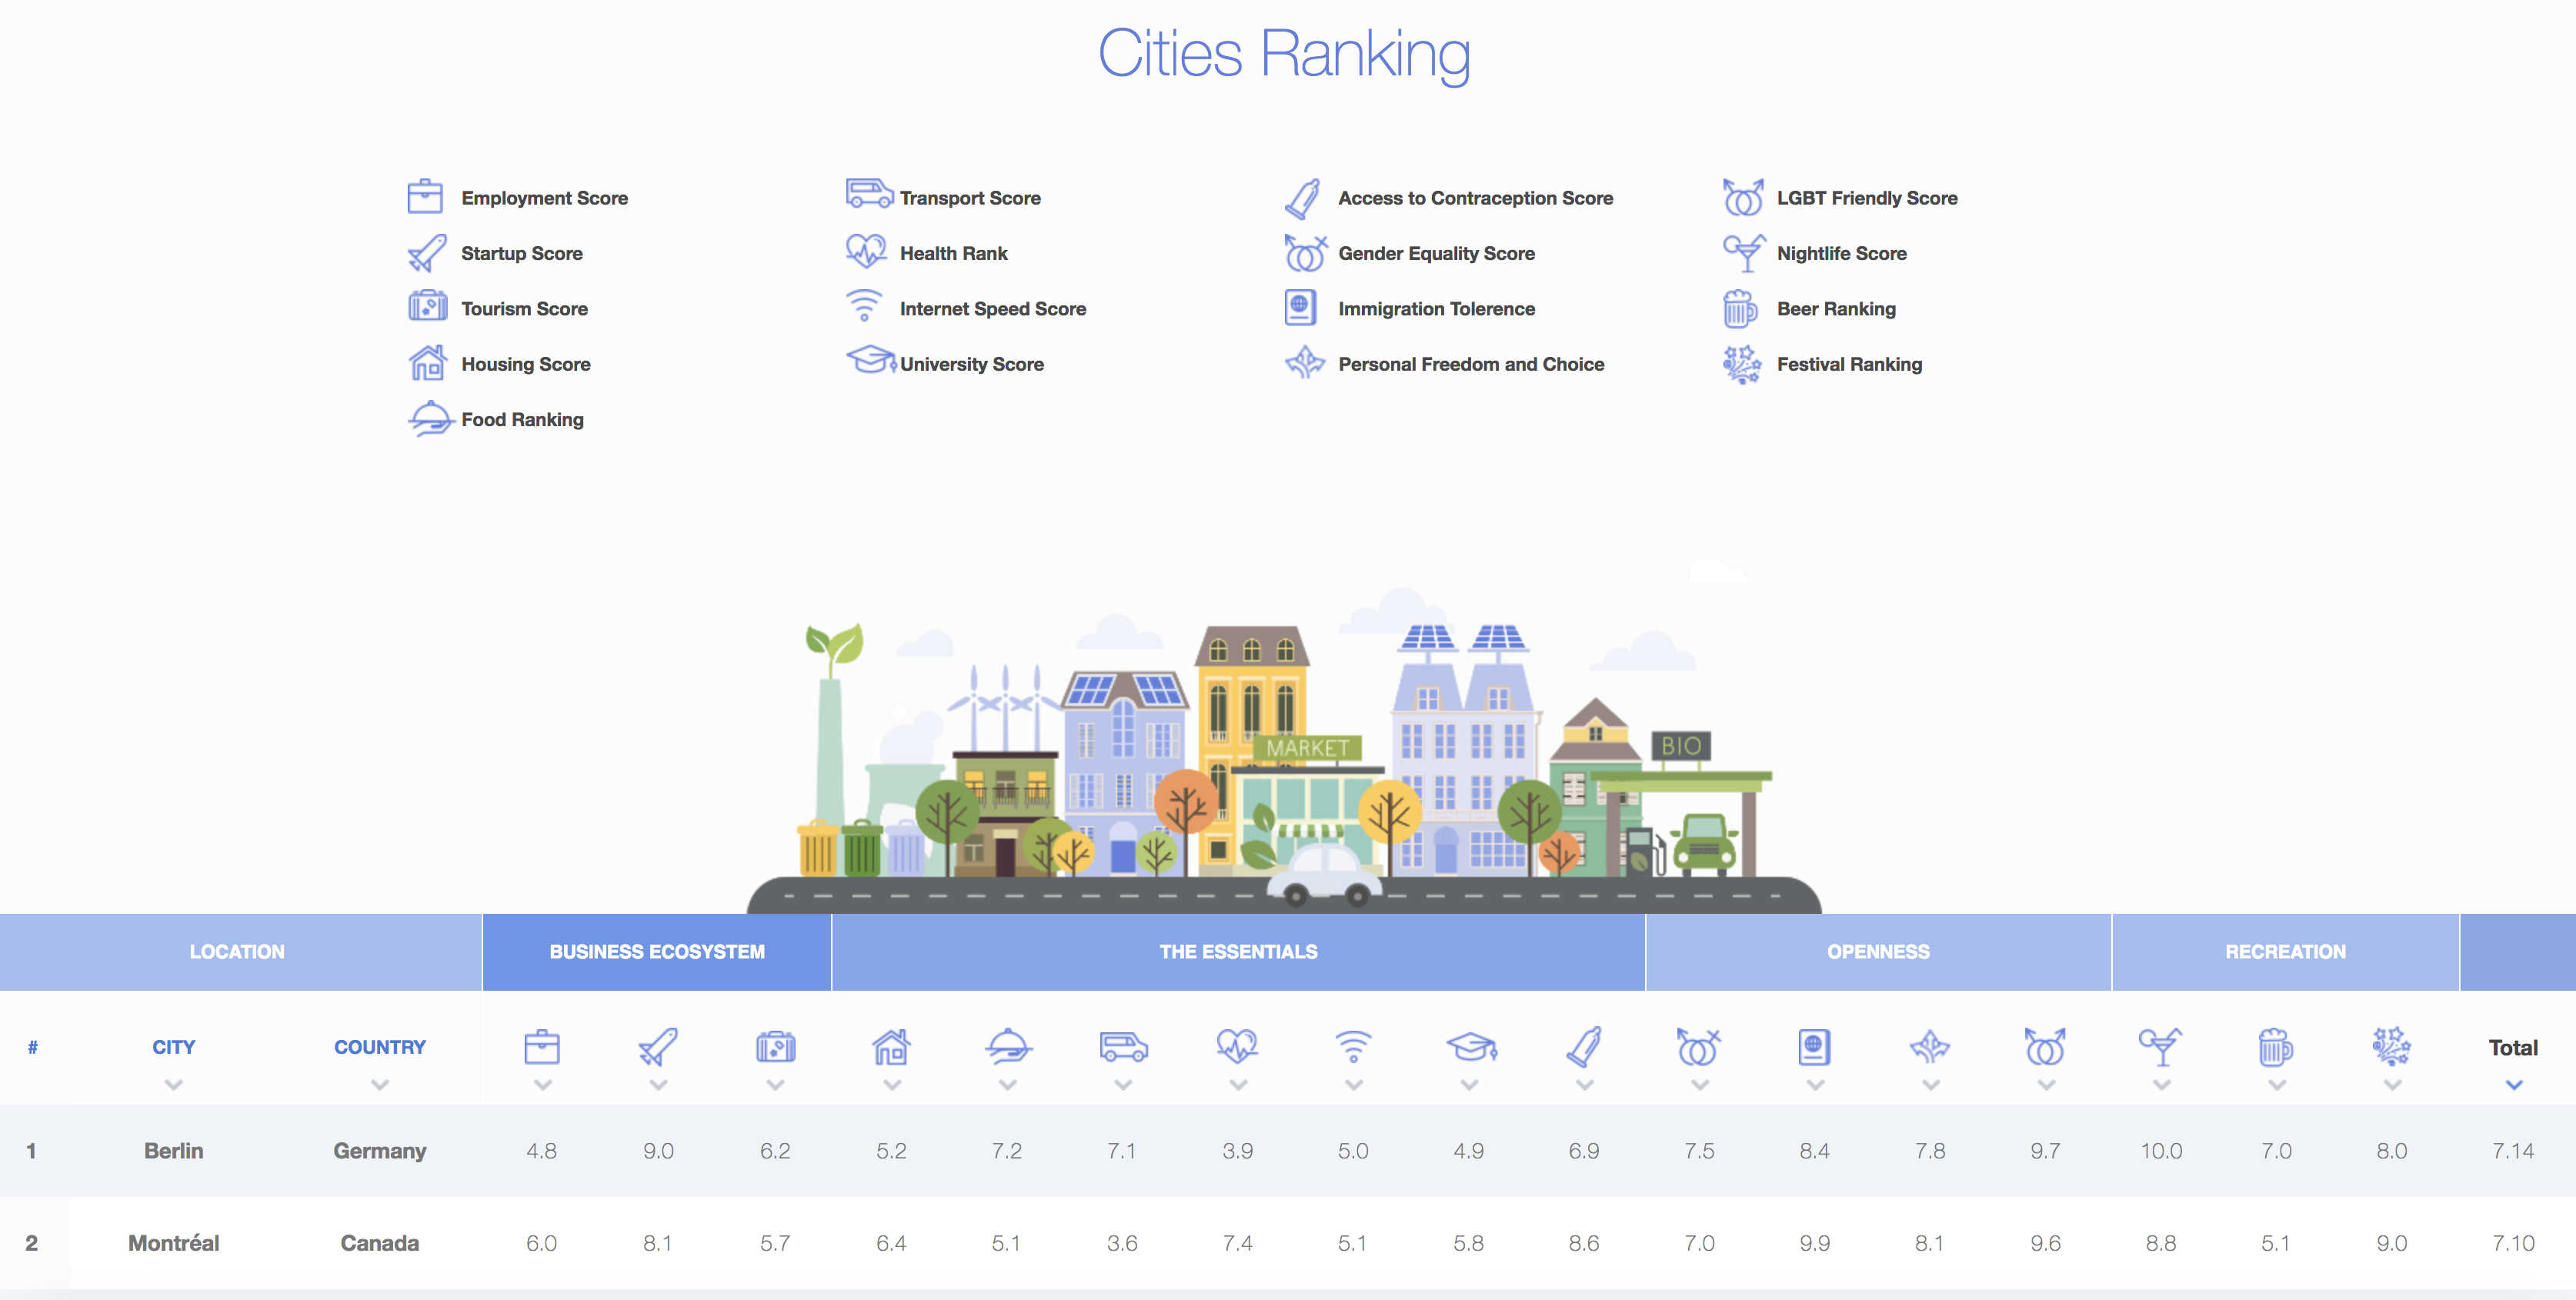Screen dimensions: 2576x1300
Task: Click the Transport Score van icon in legend
Action: click(869, 193)
